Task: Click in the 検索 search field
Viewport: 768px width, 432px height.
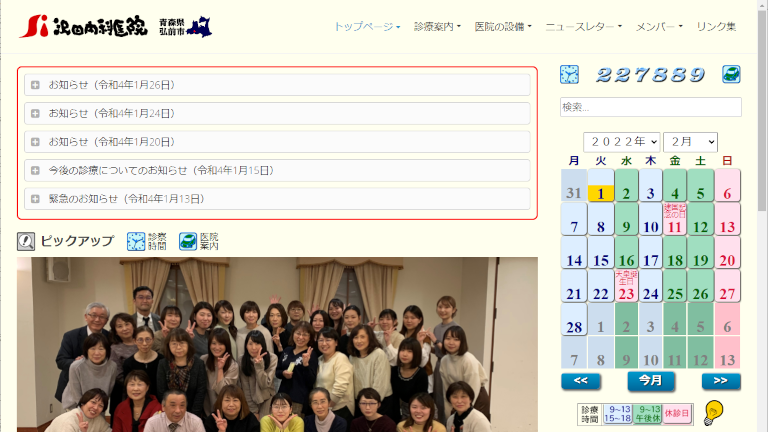Action: tap(650, 107)
